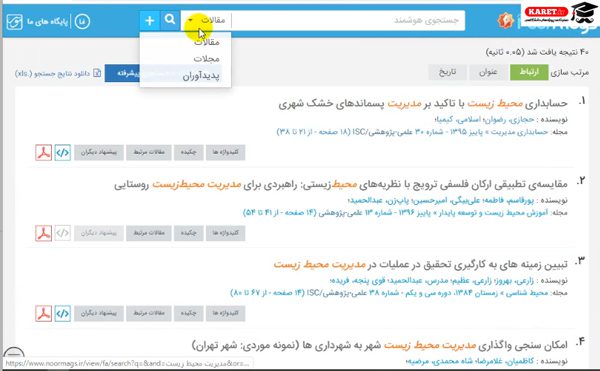Open code view icon of third article
This screenshot has height=371, width=600.
pos(62,313)
